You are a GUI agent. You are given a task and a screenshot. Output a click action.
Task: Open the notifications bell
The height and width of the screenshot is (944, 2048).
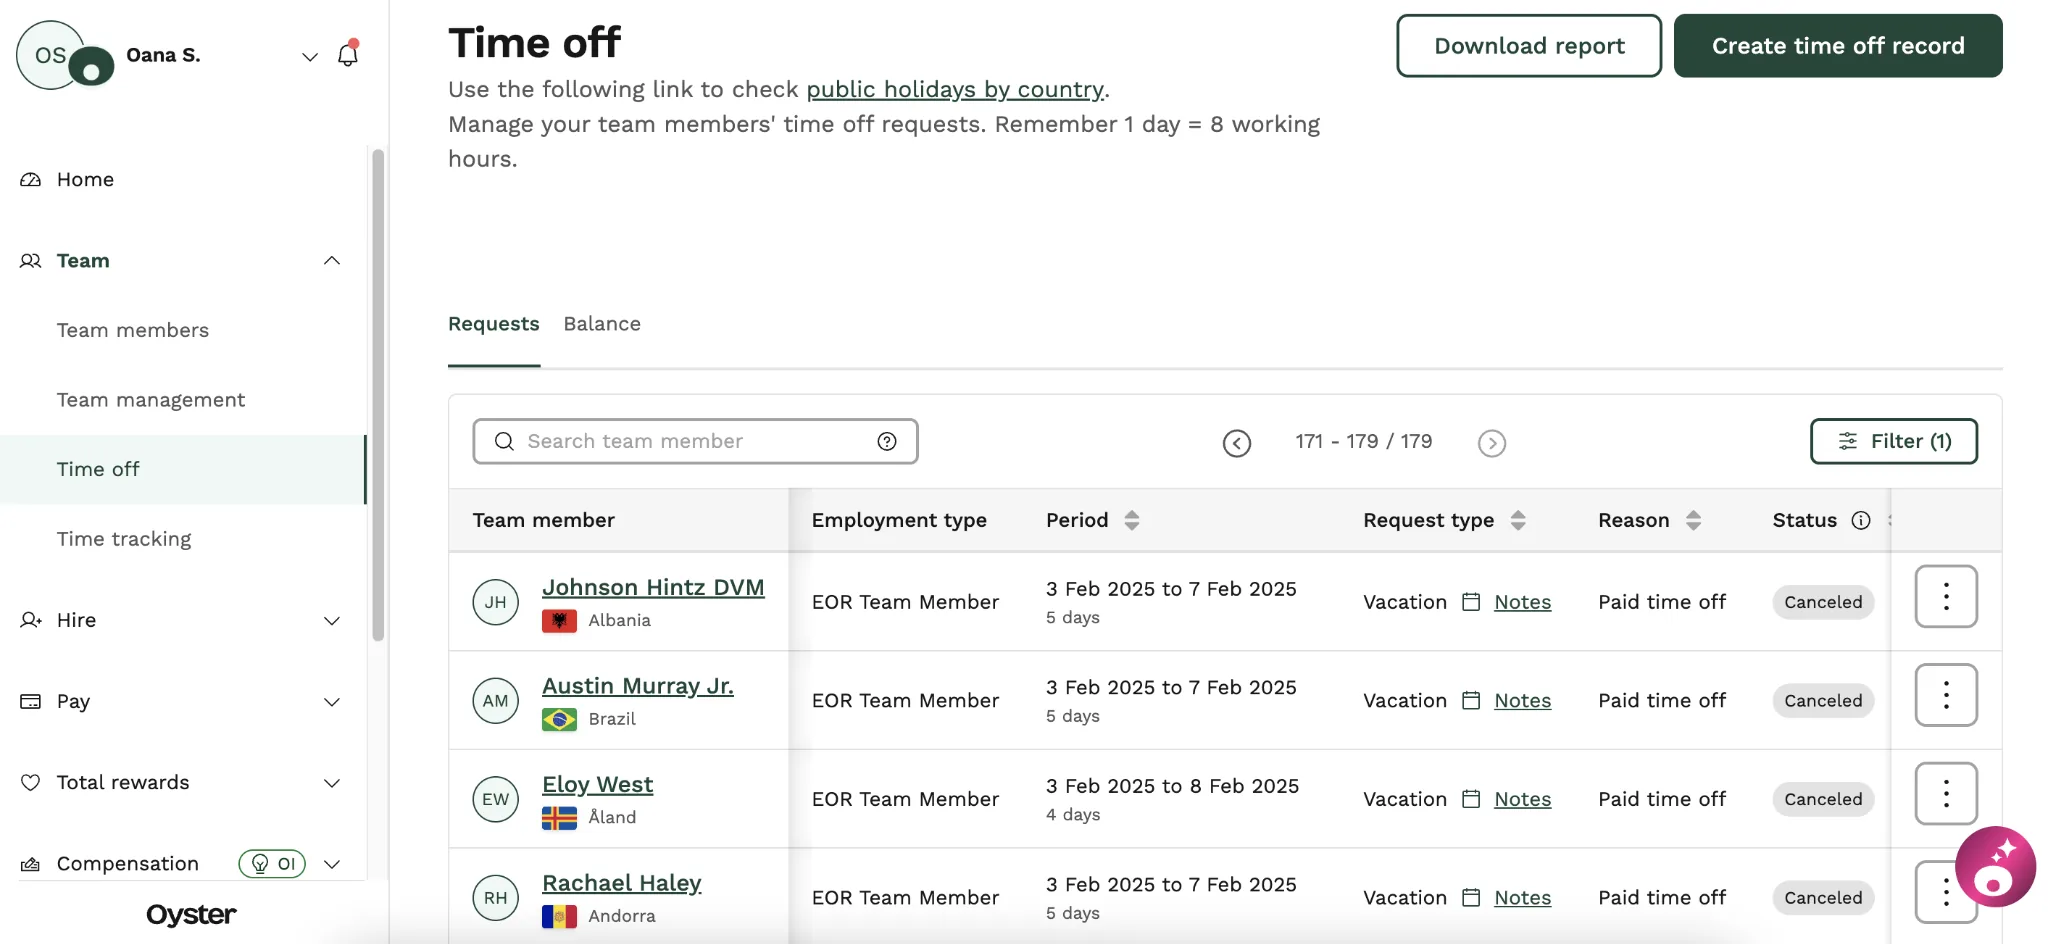(x=348, y=54)
